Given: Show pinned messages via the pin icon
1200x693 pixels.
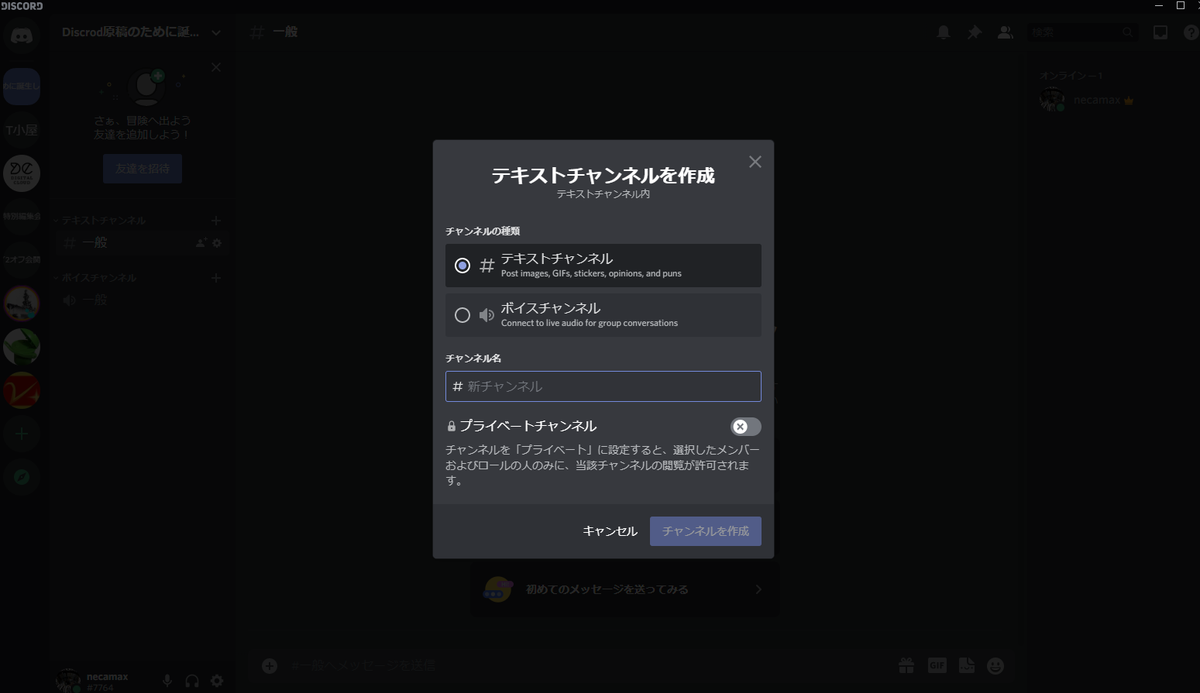Looking at the screenshot, I should point(973,31).
